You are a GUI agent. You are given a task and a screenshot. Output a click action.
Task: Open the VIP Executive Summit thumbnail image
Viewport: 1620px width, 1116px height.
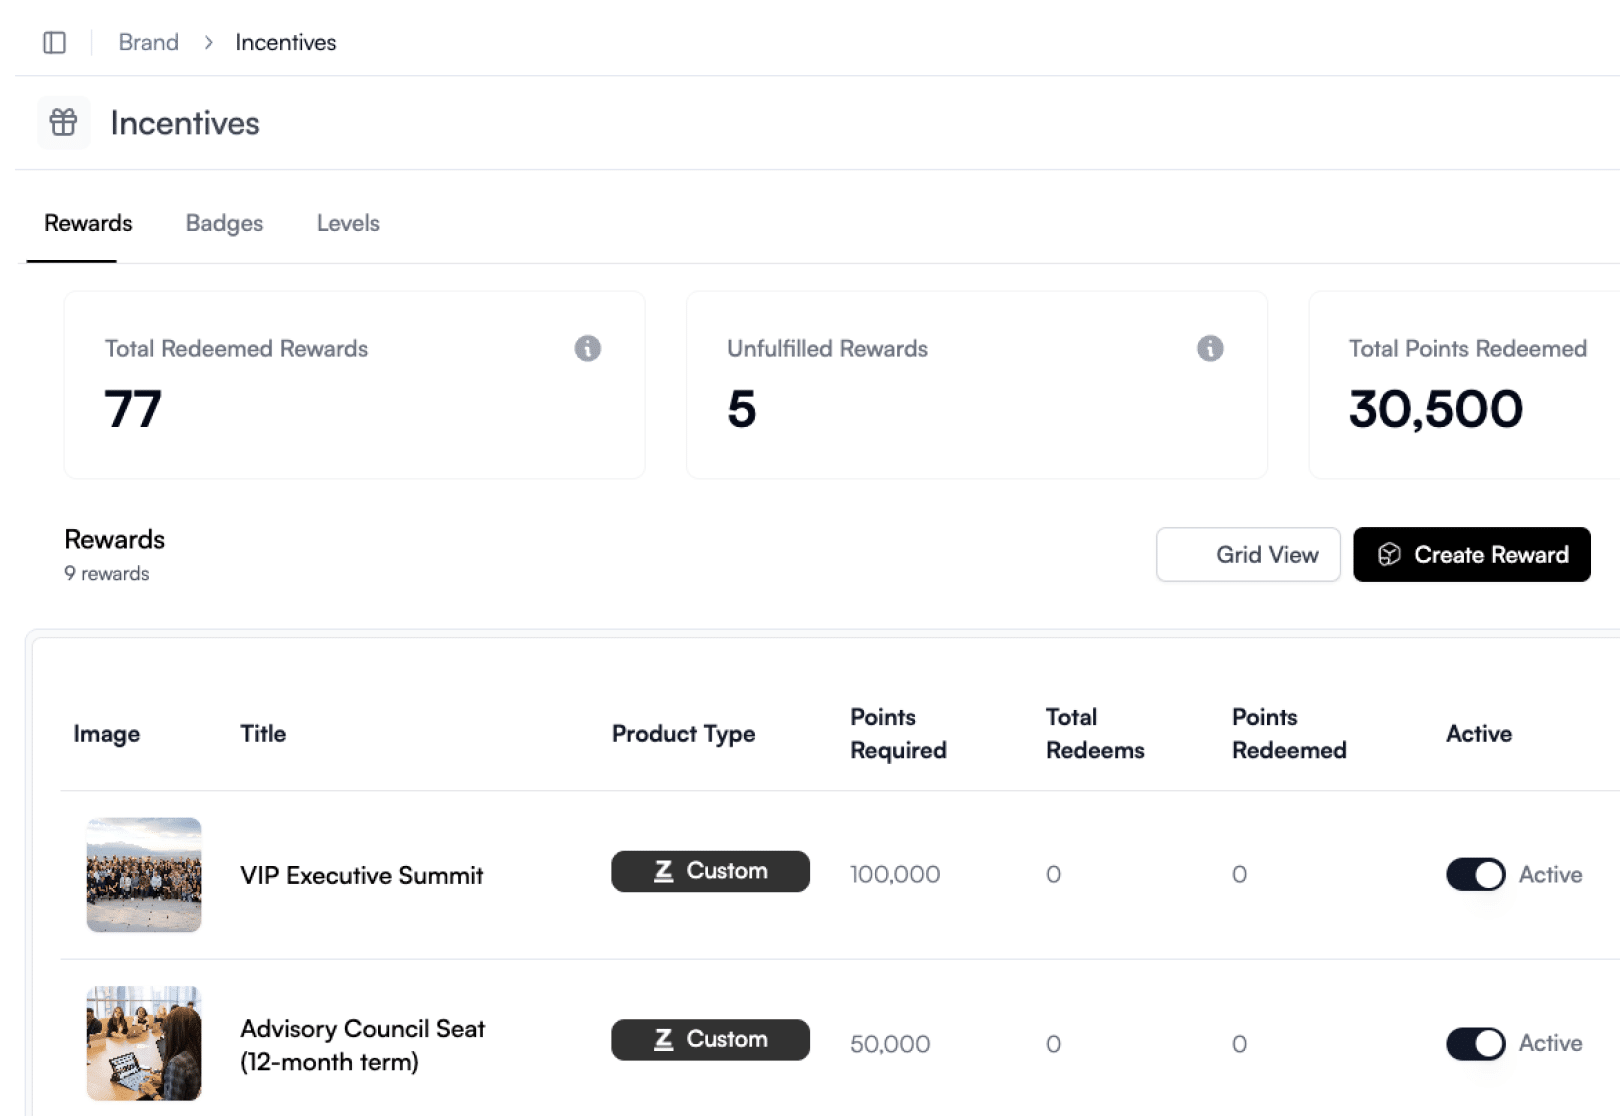click(144, 875)
